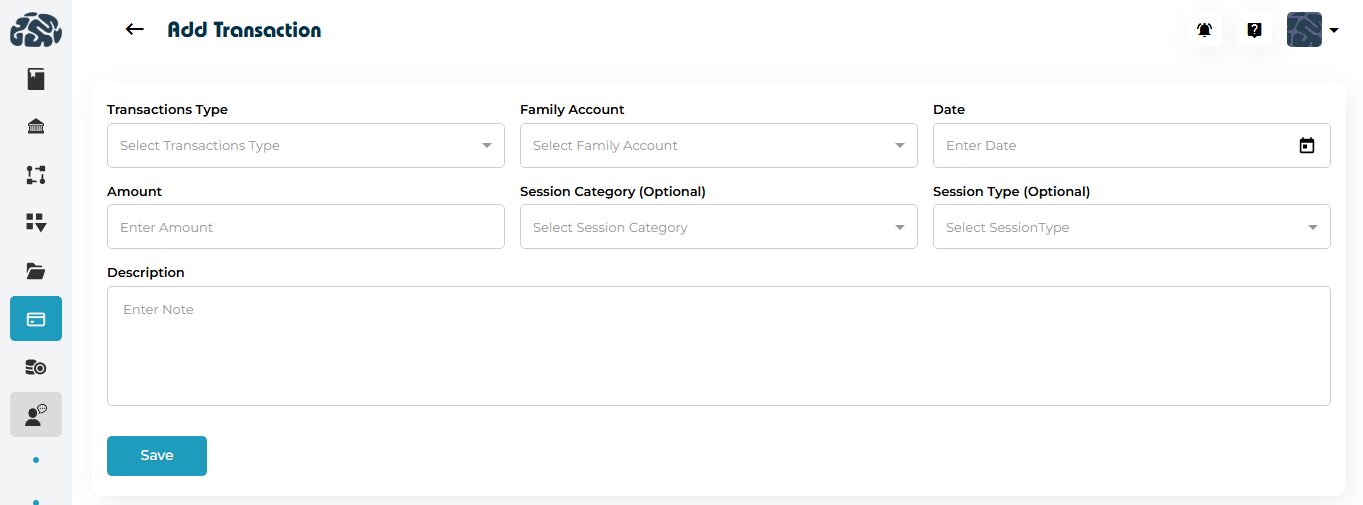Click the Save button
The width and height of the screenshot is (1363, 505).
157,456
